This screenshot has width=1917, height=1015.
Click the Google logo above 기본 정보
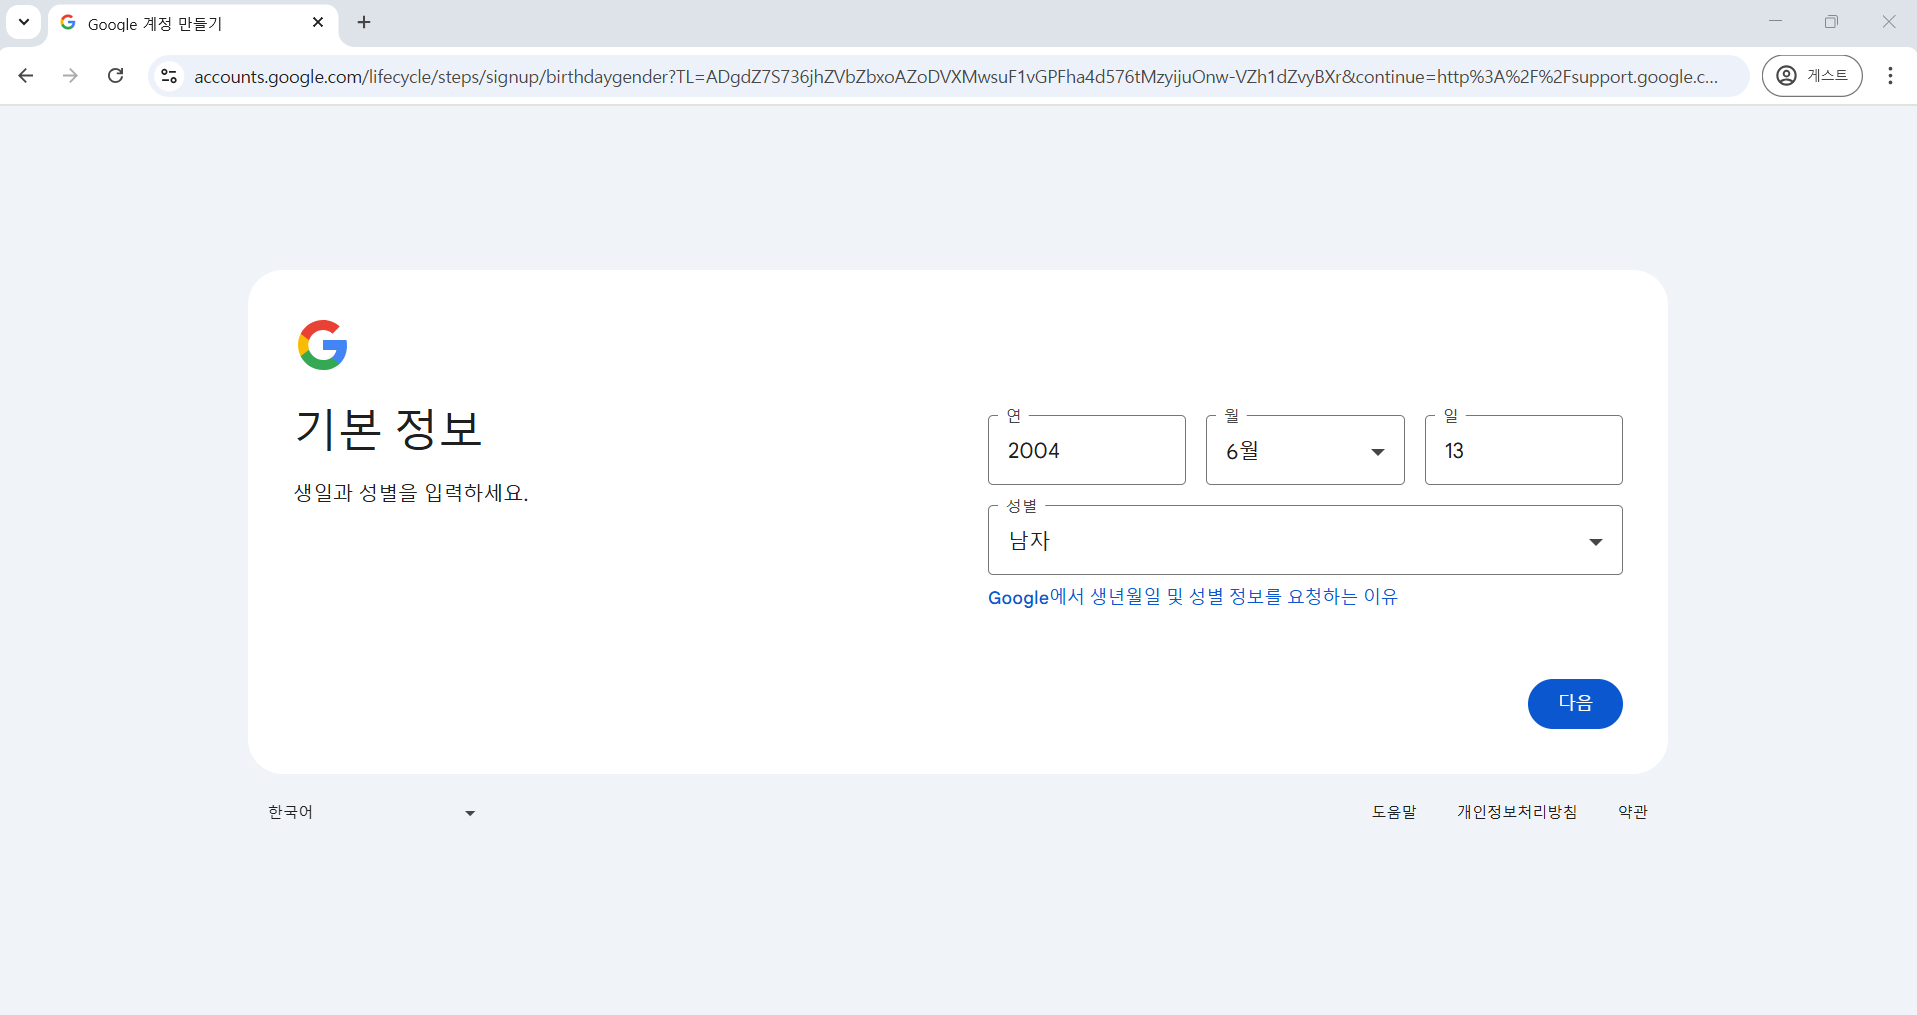tap(322, 344)
